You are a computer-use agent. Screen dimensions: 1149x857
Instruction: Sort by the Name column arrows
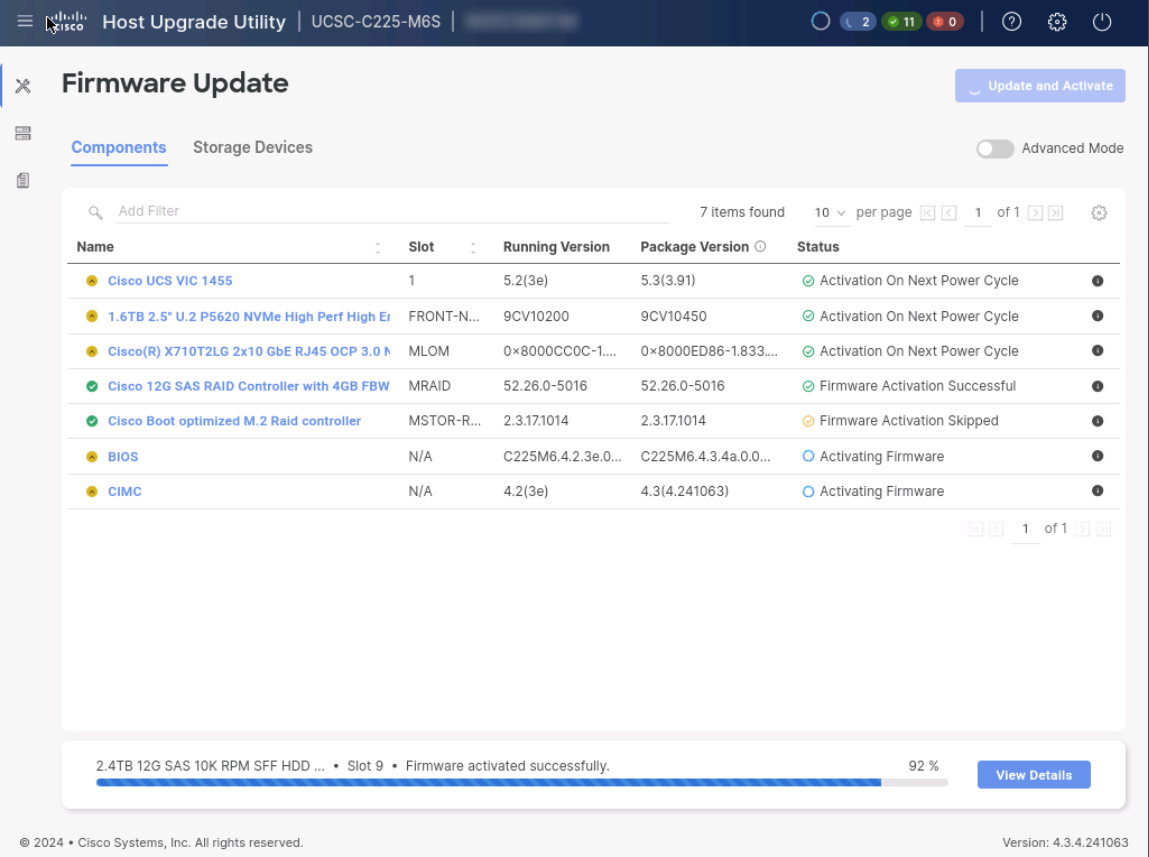pyautogui.click(x=377, y=248)
